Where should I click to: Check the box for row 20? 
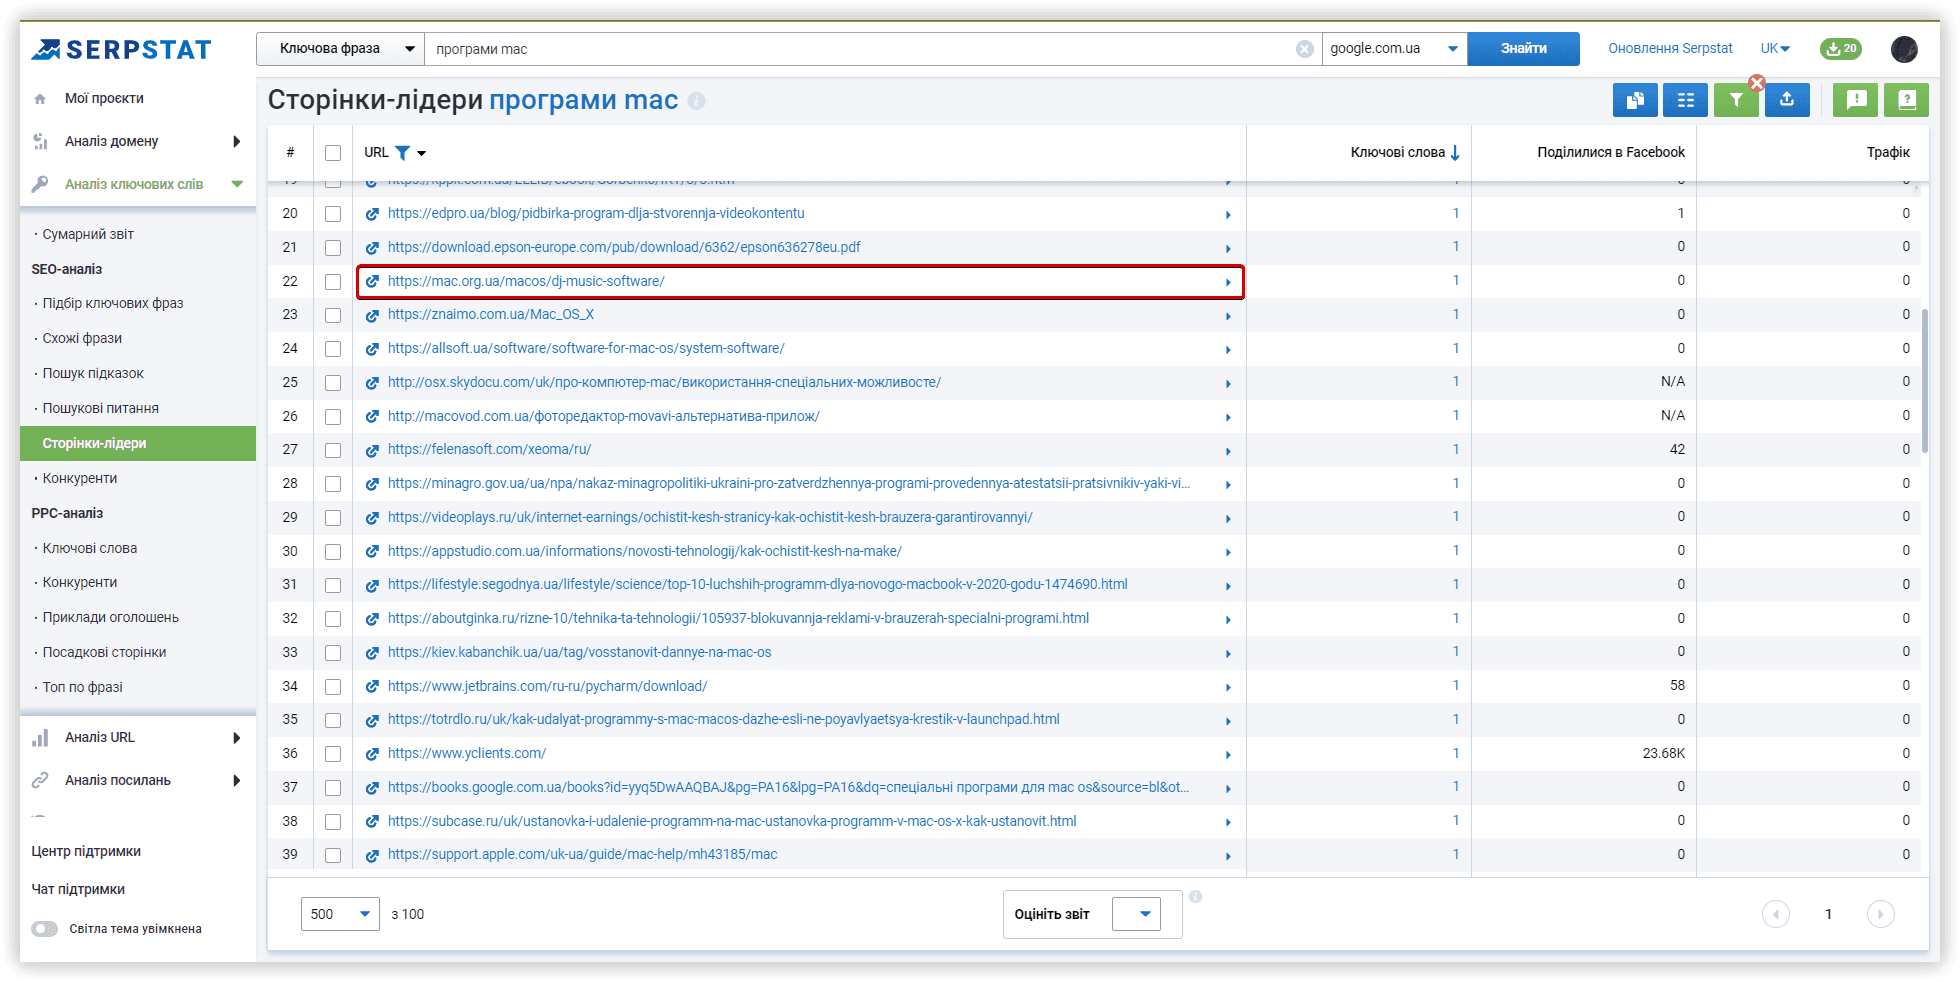(333, 214)
